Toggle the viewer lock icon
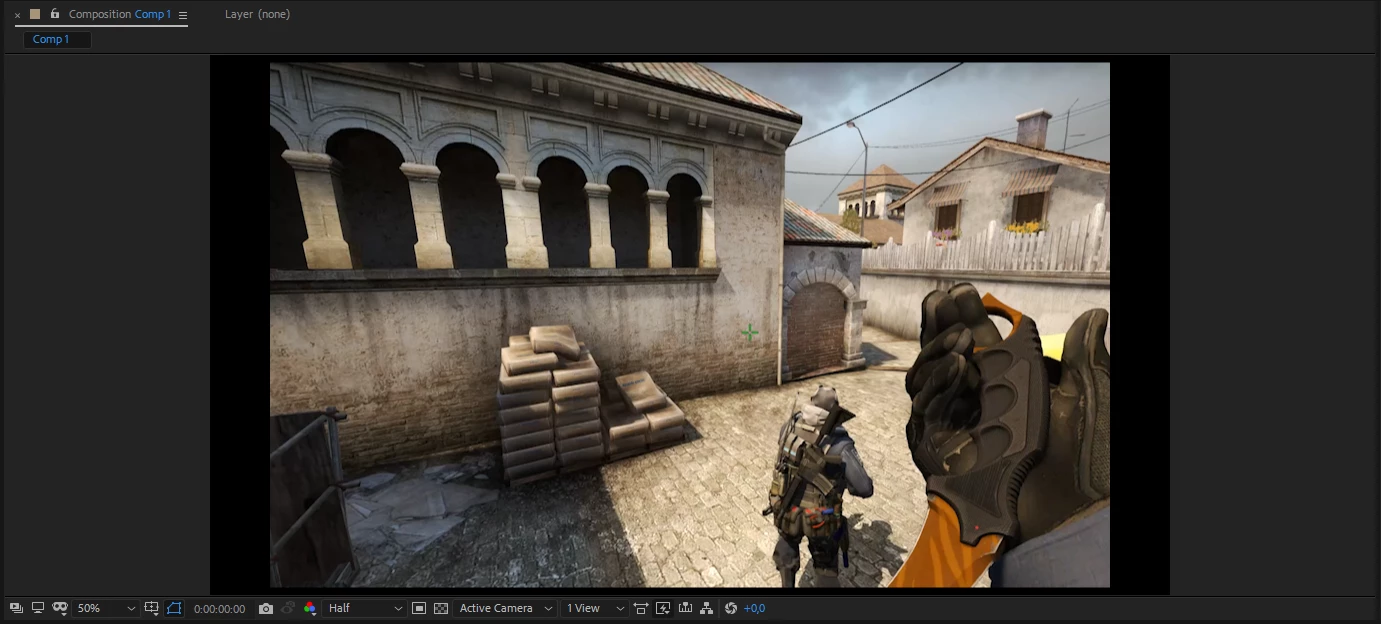 [x=55, y=14]
